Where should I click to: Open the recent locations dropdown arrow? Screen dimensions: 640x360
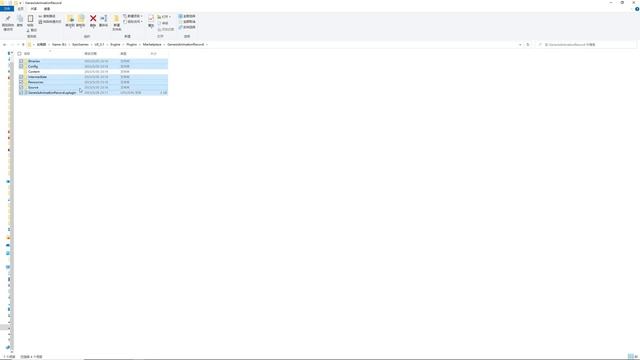pos(18,44)
